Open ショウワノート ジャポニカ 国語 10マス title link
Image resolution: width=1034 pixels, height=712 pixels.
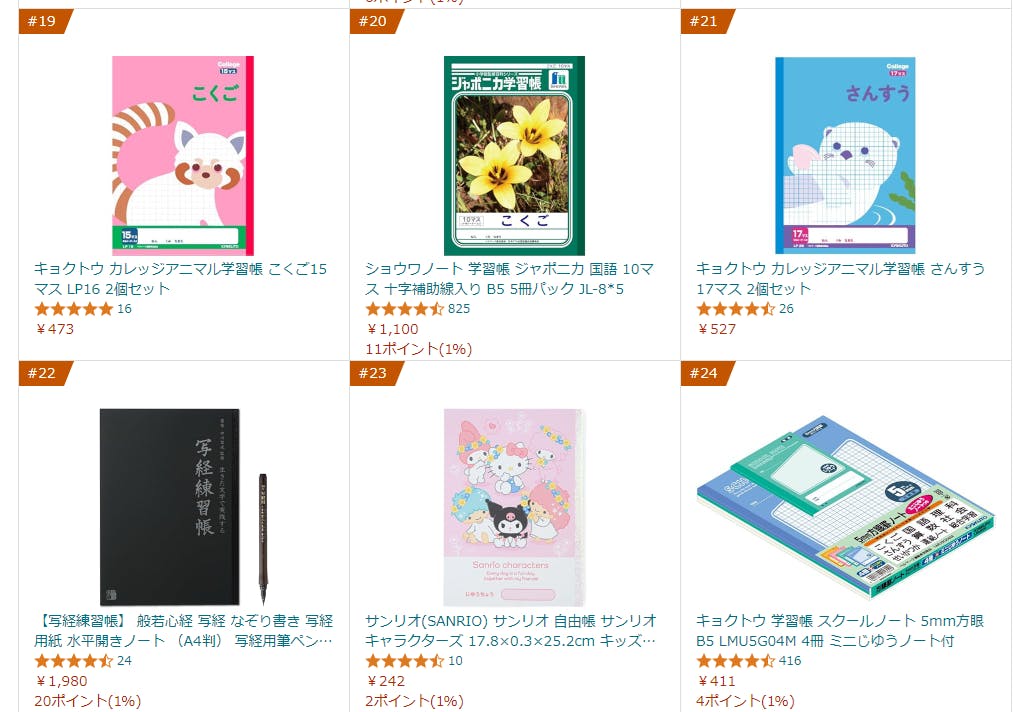click(x=510, y=279)
